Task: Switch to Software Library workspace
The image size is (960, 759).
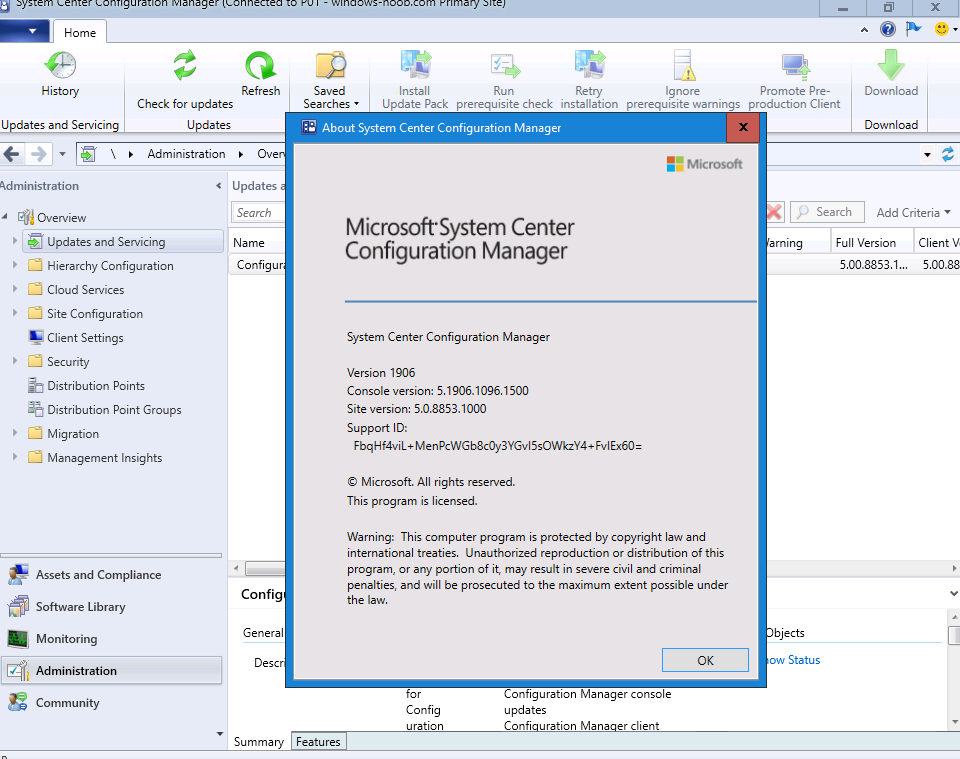Action: point(111,607)
